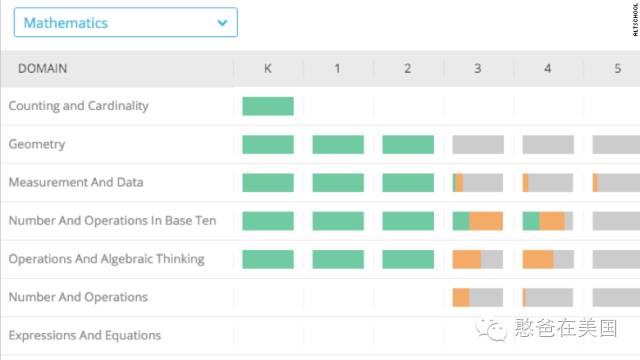This screenshot has width=640, height=360.
Task: Select the K grade column header
Action: pos(268,68)
